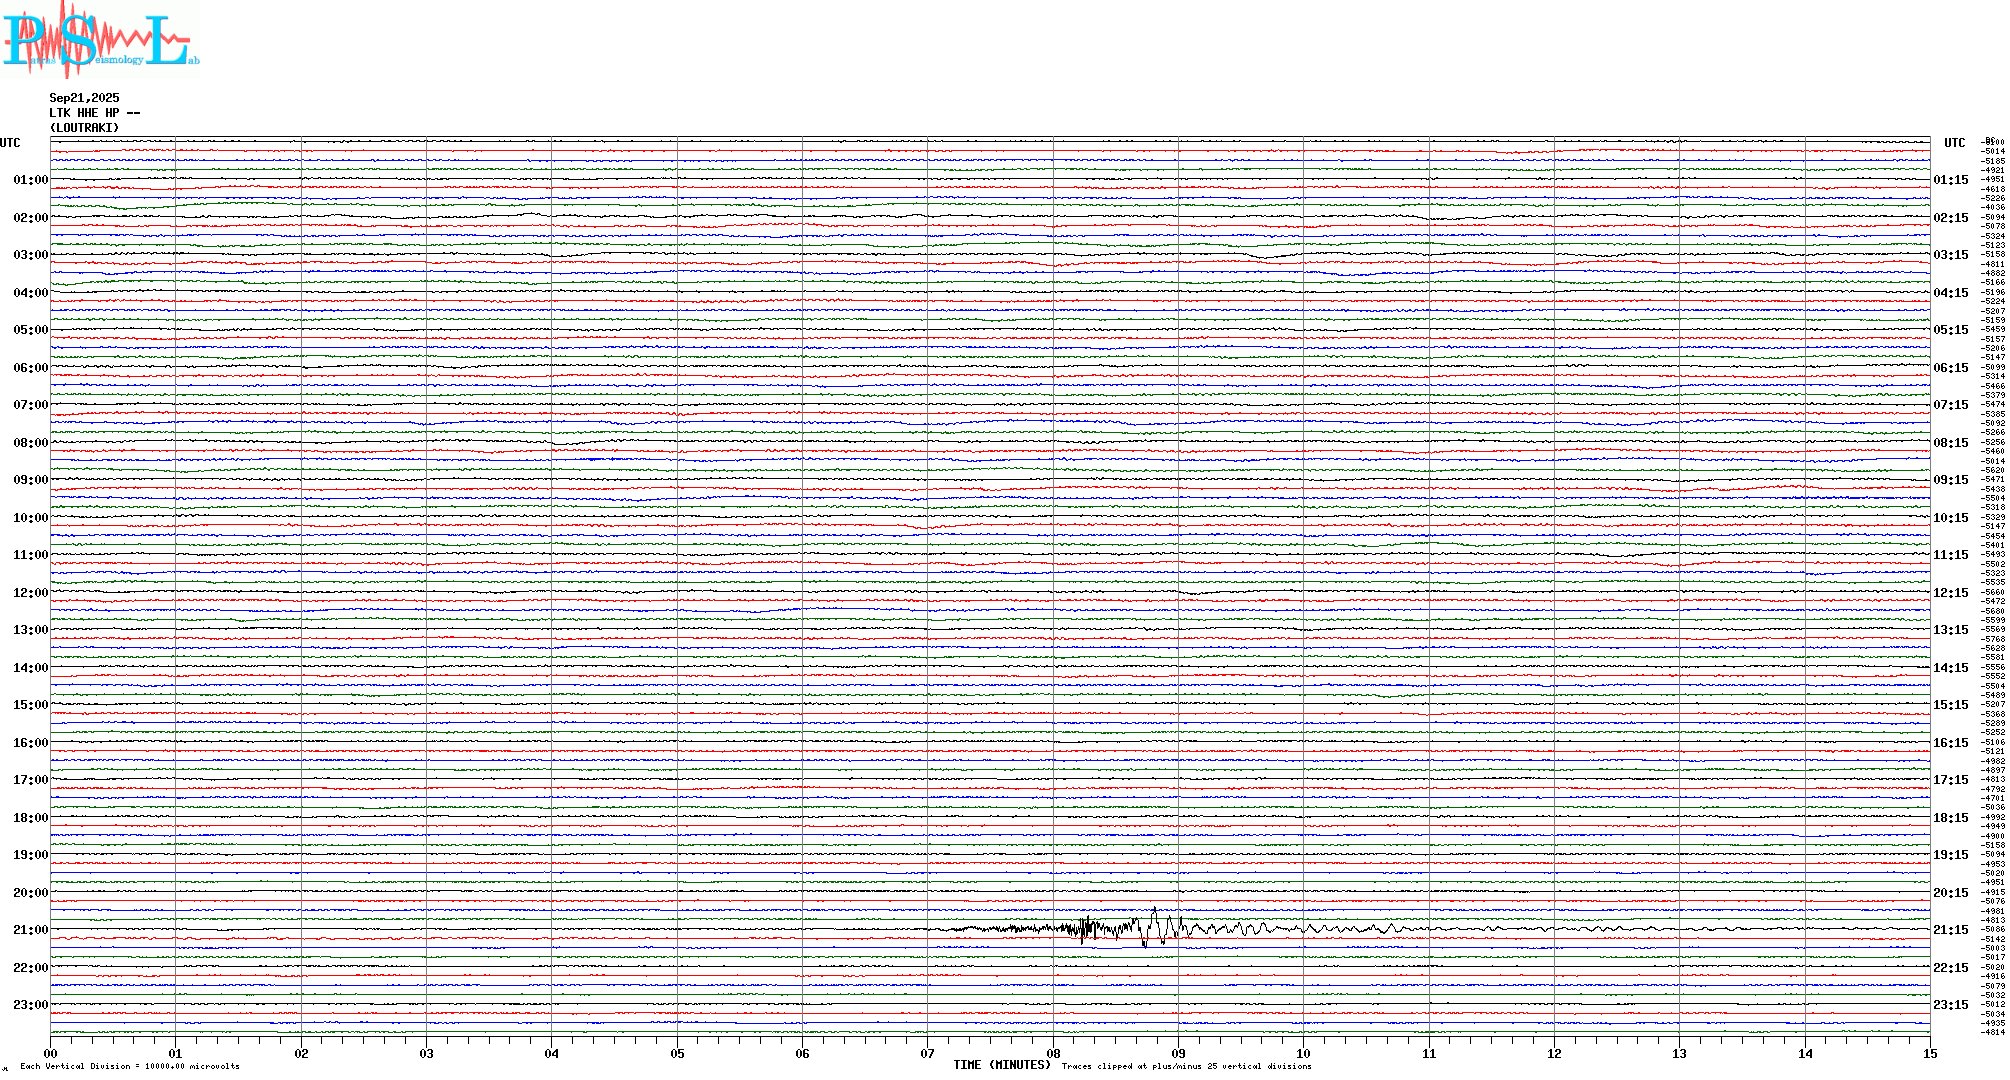The width and height of the screenshot is (2010, 1080).
Task: Click the 19:00 hour label on the left
Action: click(31, 855)
